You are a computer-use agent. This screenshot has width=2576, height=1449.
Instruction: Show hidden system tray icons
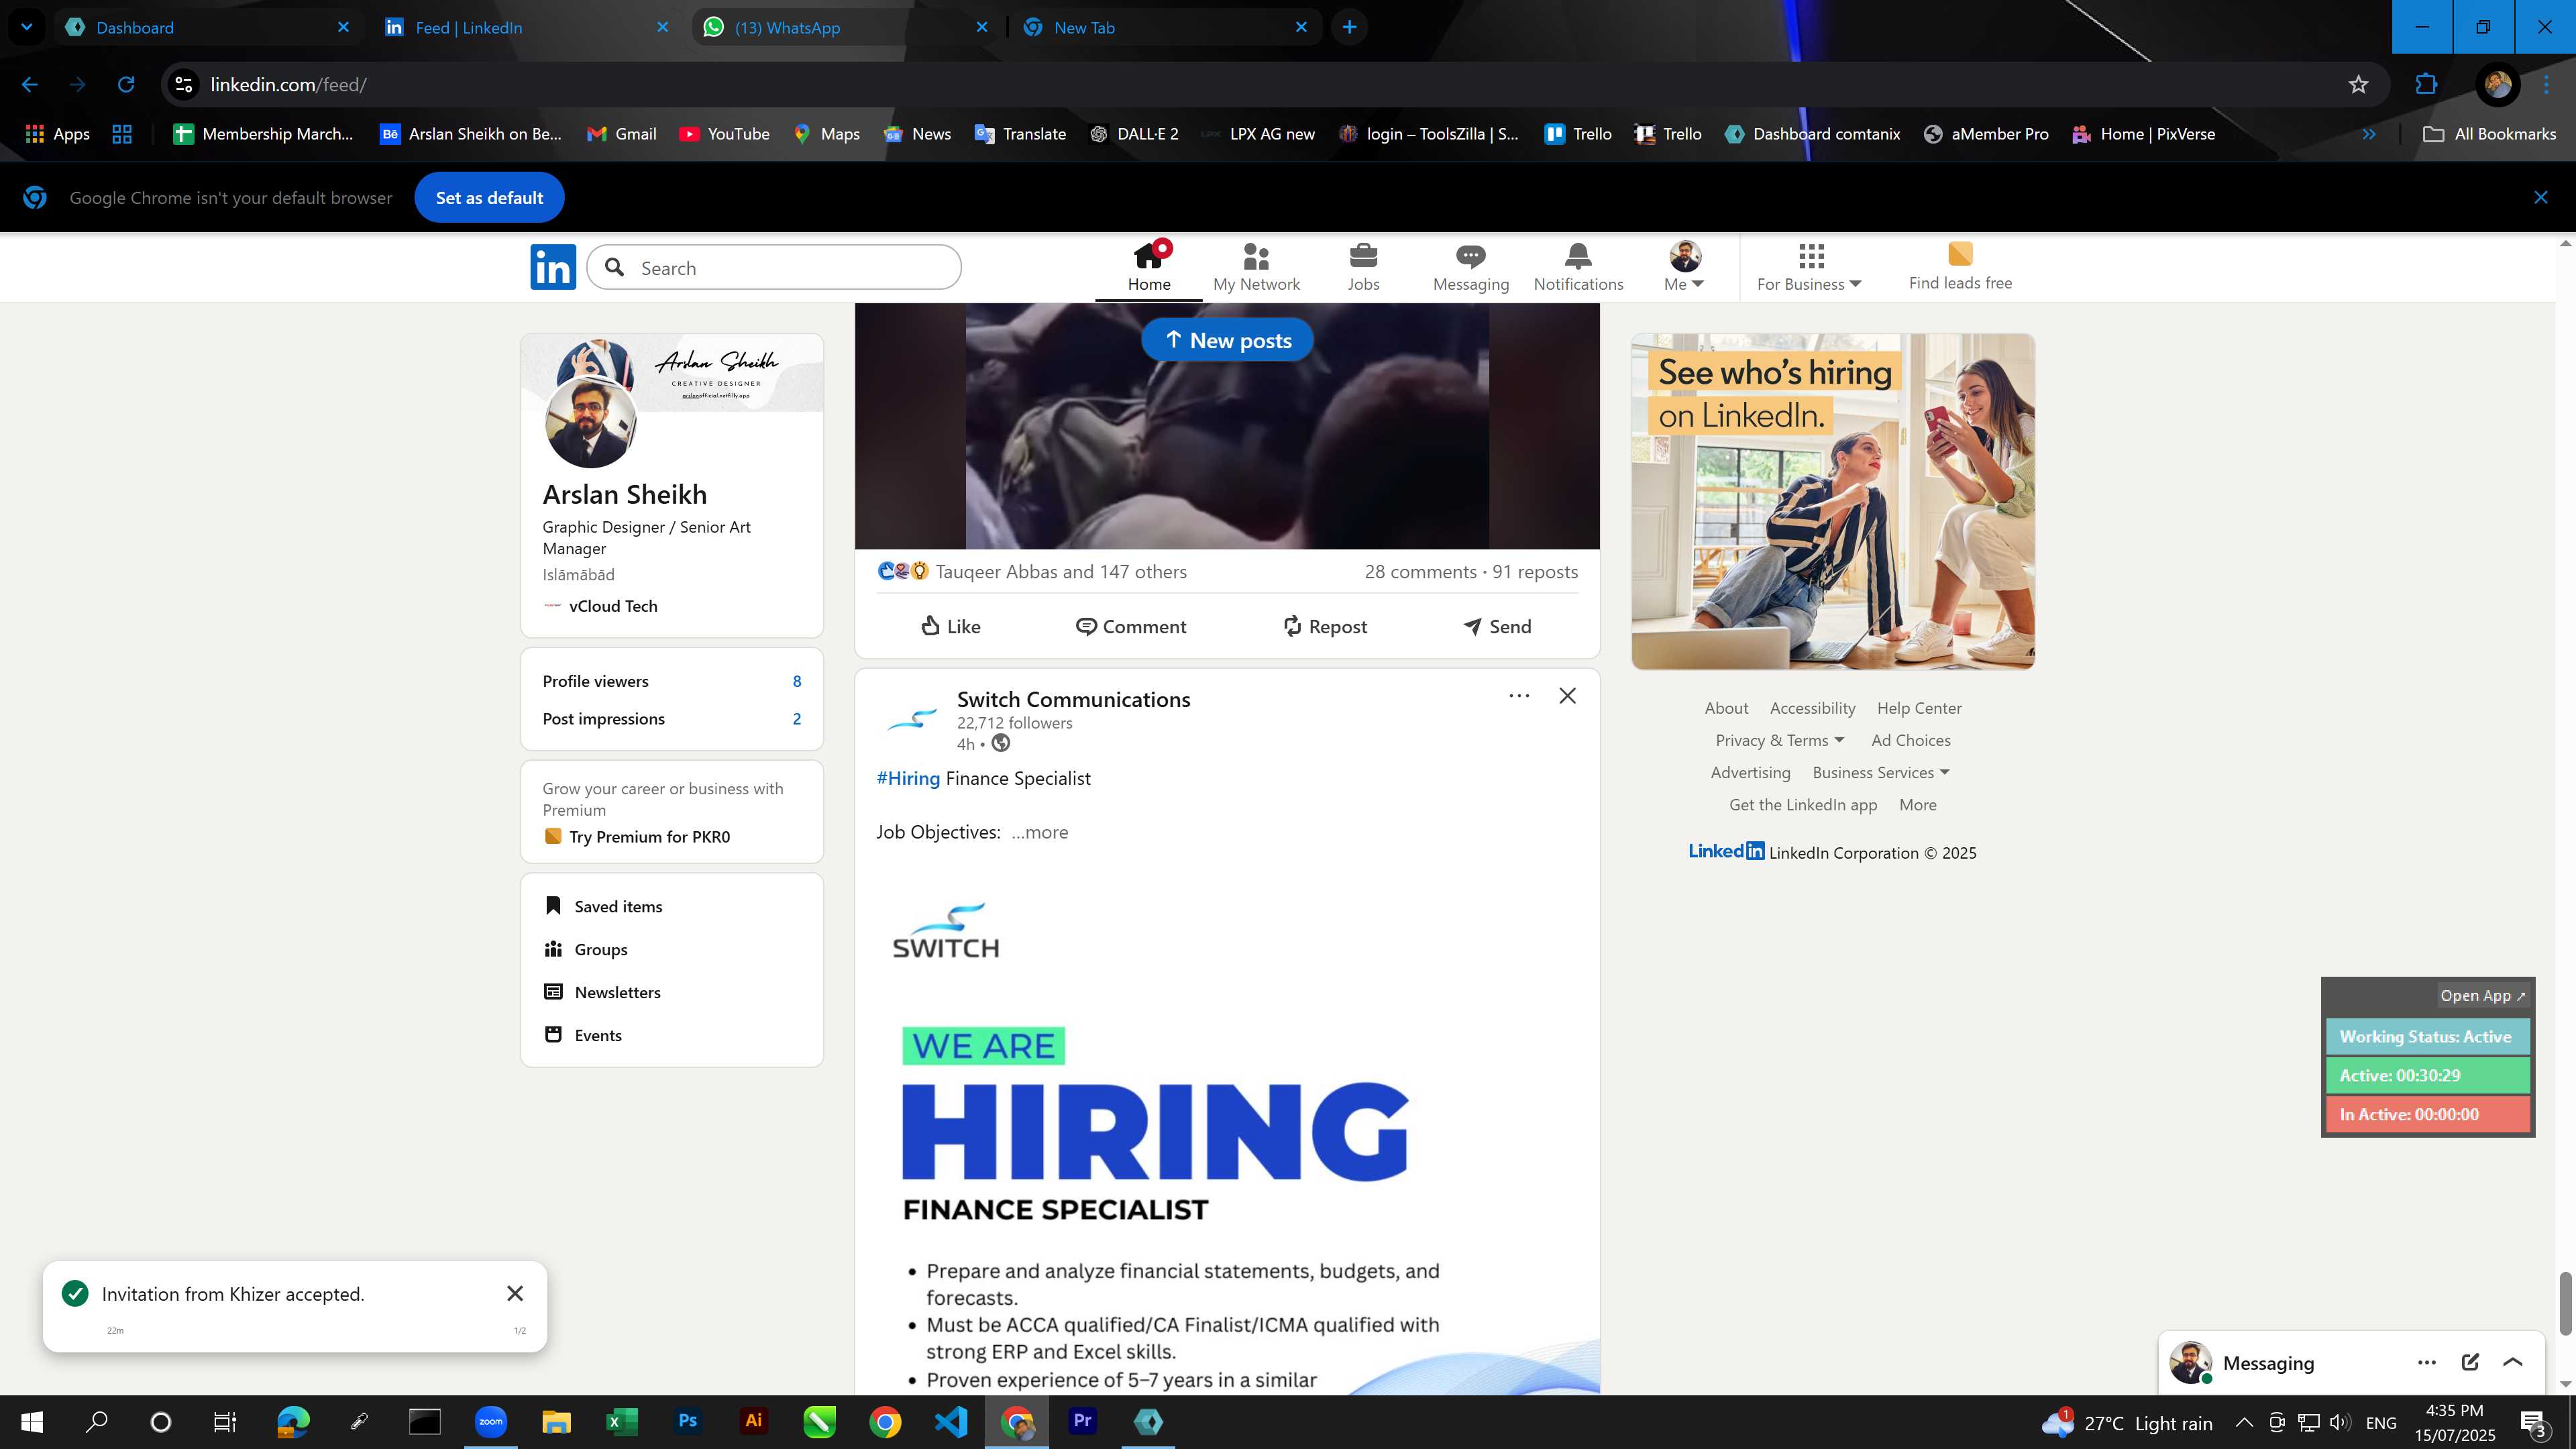2243,1422
